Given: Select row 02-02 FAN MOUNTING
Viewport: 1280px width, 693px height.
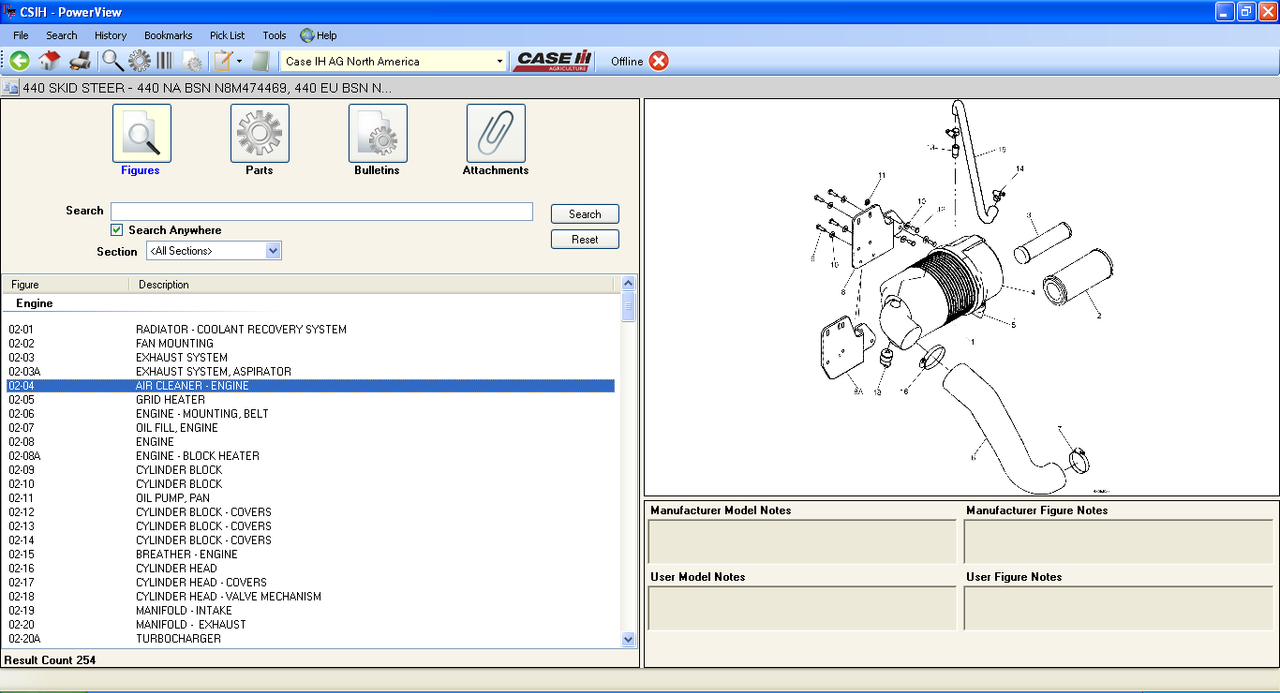Looking at the screenshot, I should (310, 344).
